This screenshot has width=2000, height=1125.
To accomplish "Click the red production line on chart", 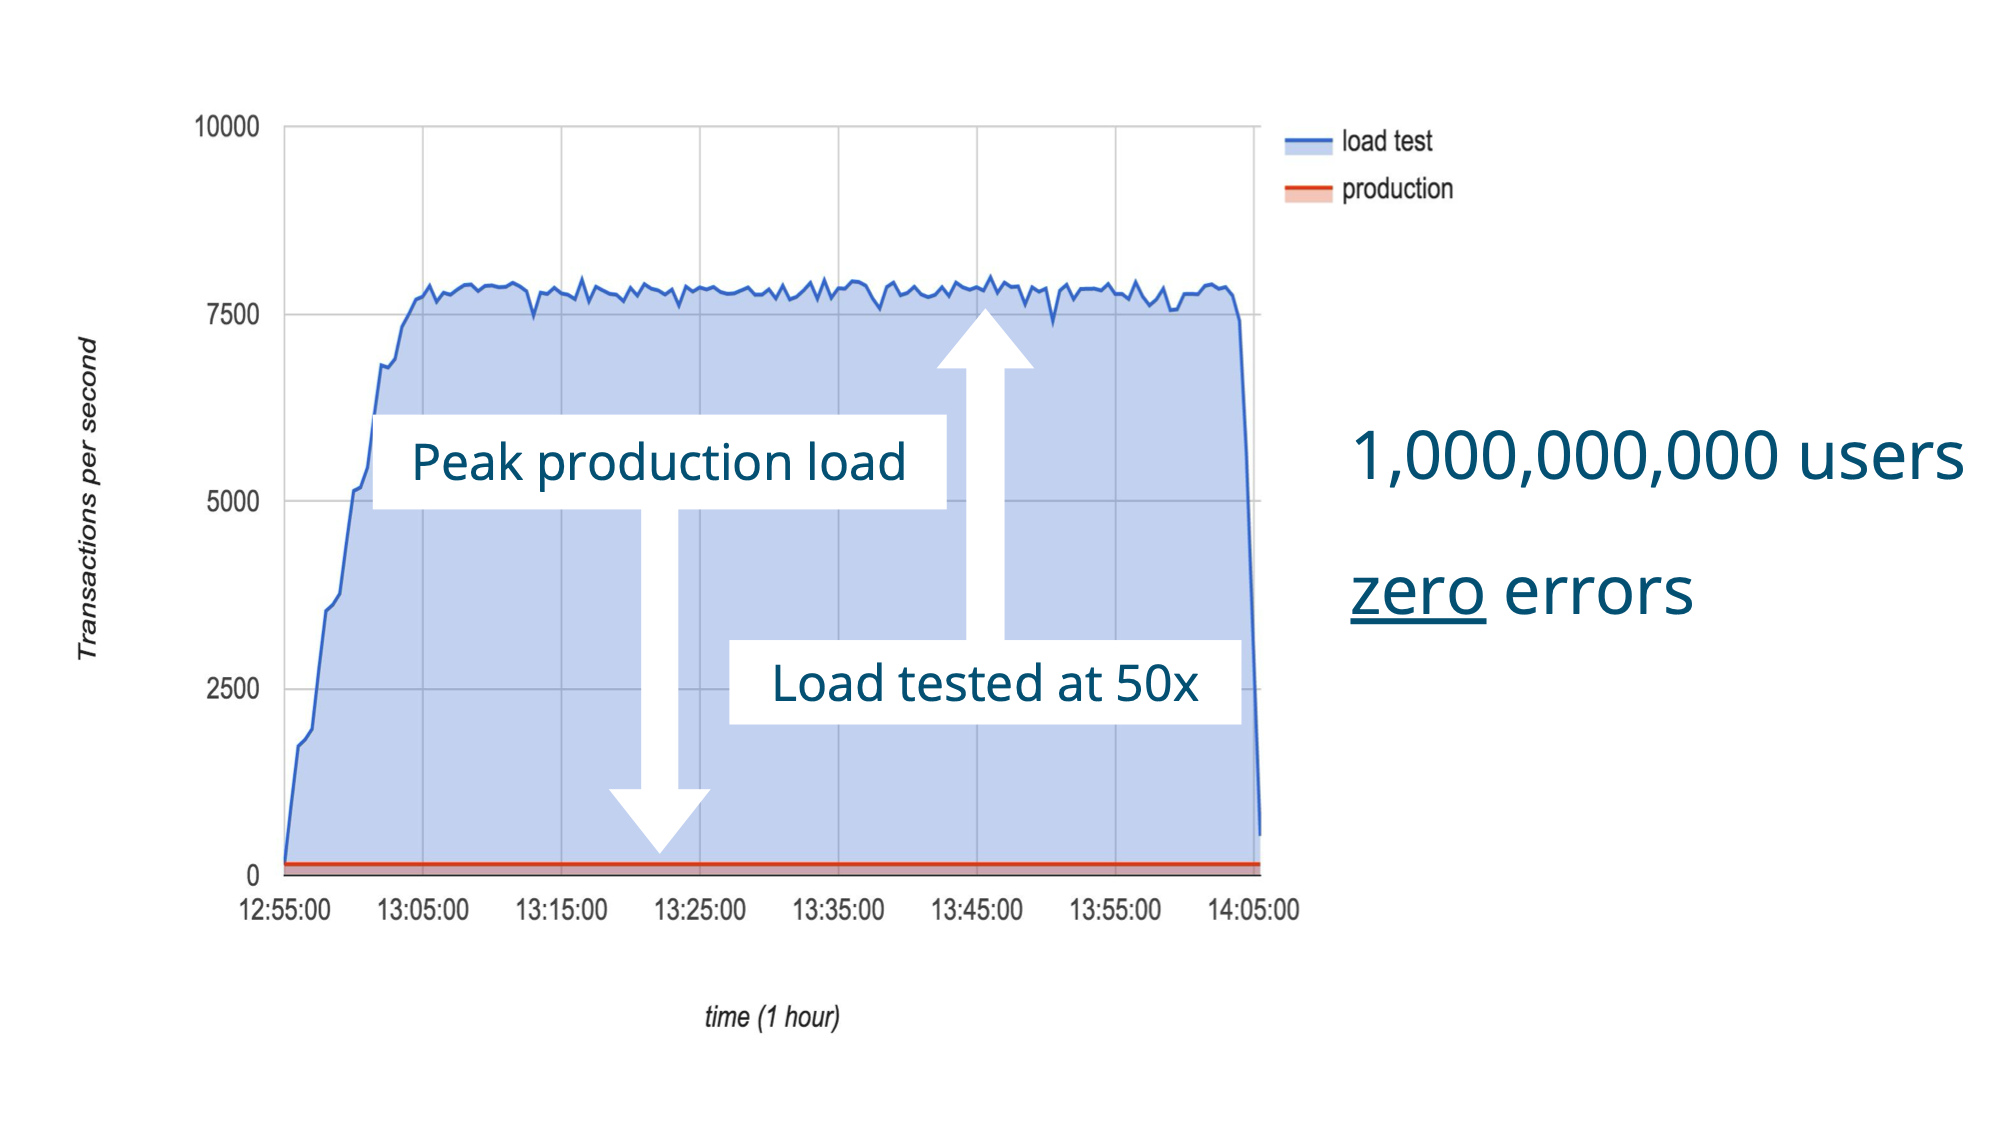I will click(x=772, y=864).
